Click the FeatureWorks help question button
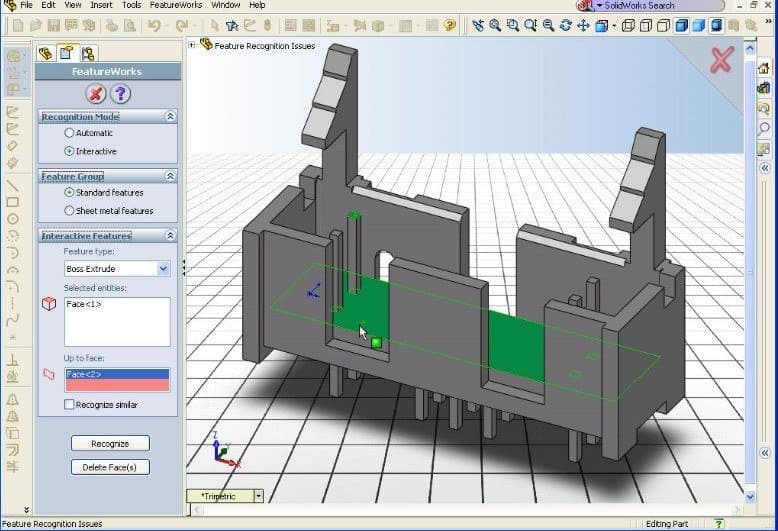 [x=121, y=93]
